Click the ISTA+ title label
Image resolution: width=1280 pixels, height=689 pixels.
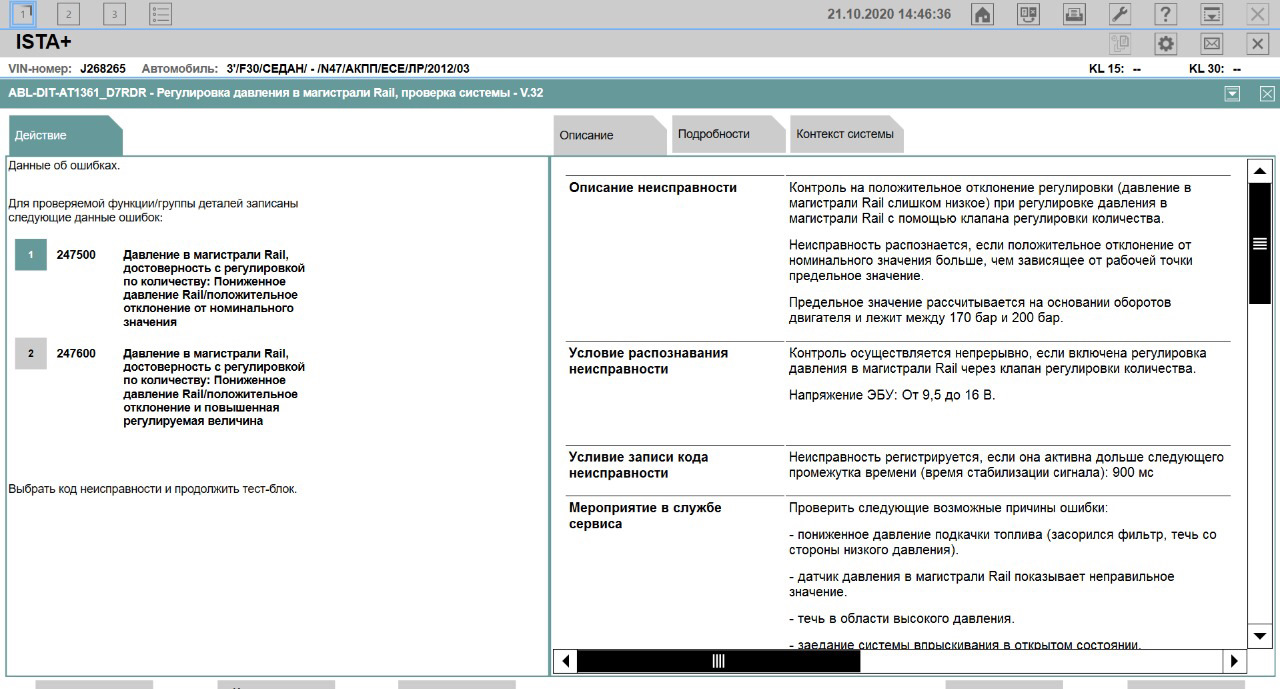tap(44, 43)
